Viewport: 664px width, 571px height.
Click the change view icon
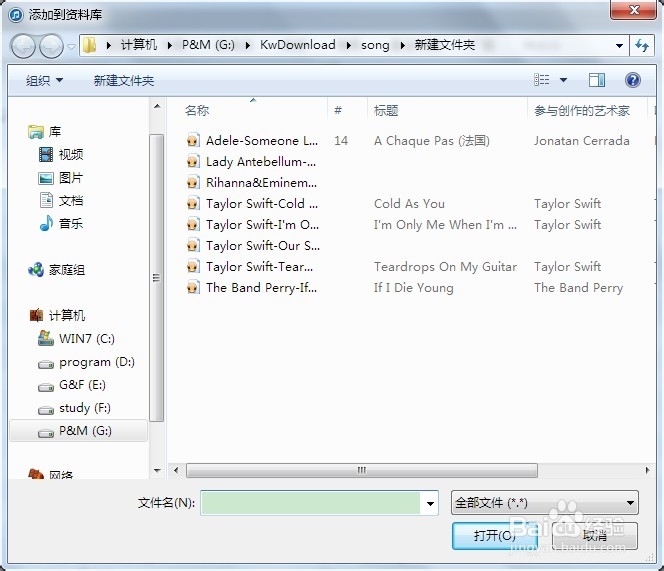click(x=542, y=80)
